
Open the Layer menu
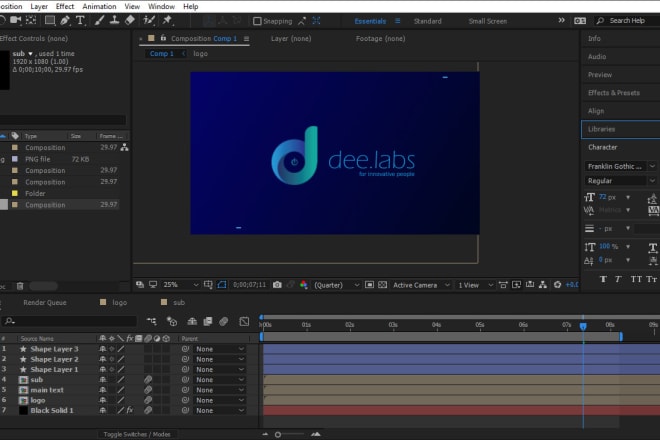pos(39,6)
